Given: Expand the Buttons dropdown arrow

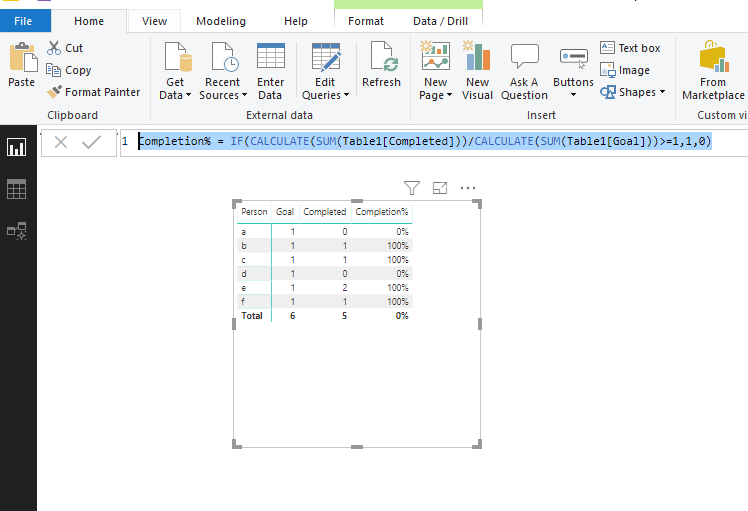Looking at the screenshot, I should click(x=573, y=95).
